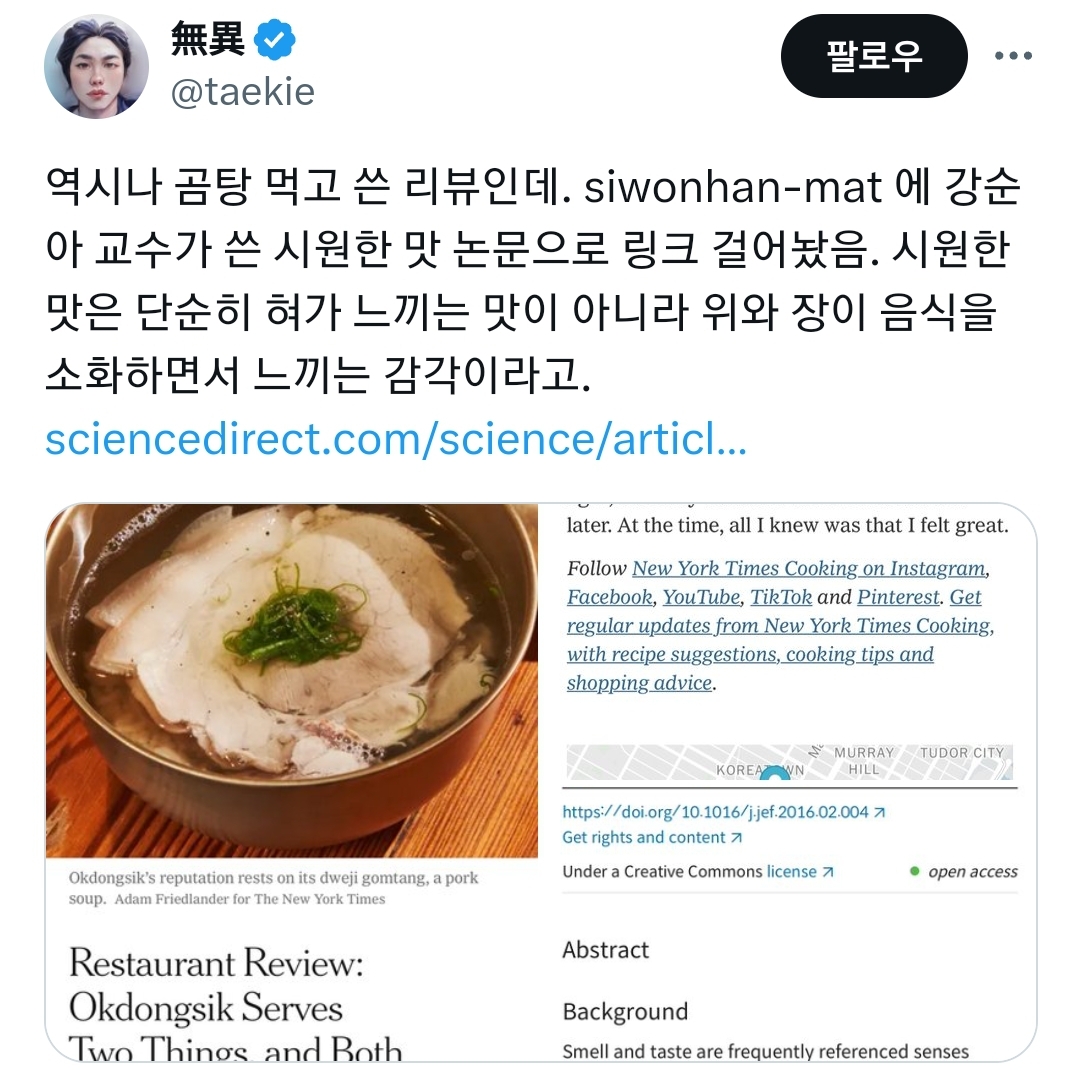Click the Koreatown map strip

coord(789,762)
